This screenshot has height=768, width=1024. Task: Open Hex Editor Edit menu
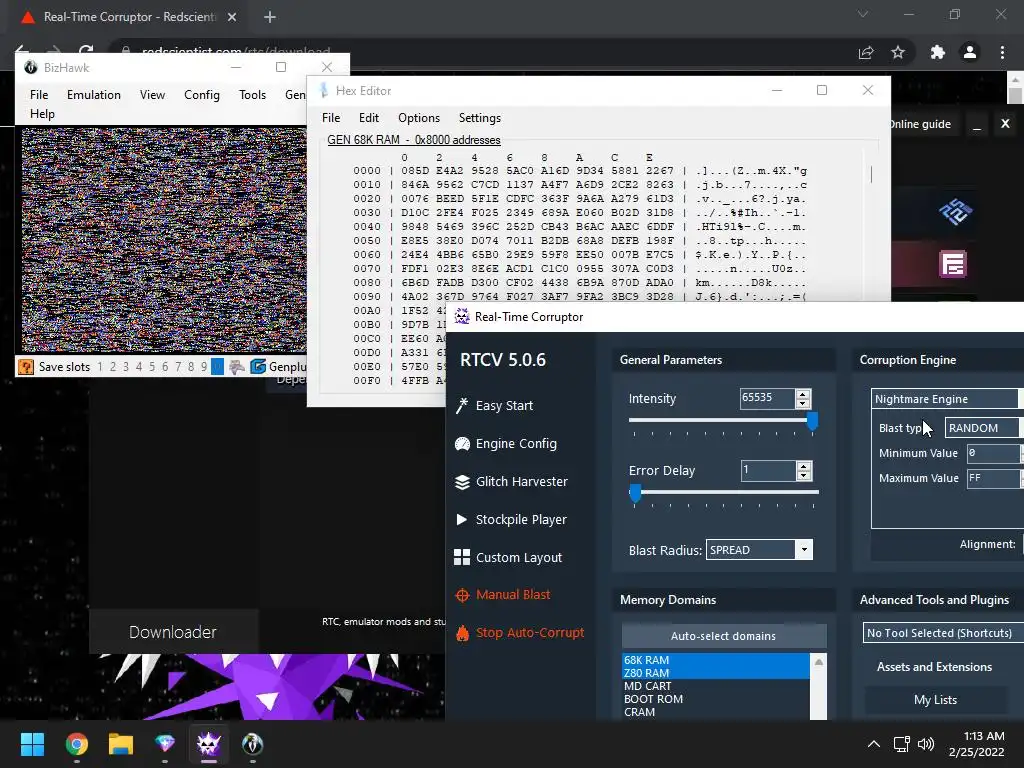coord(369,118)
